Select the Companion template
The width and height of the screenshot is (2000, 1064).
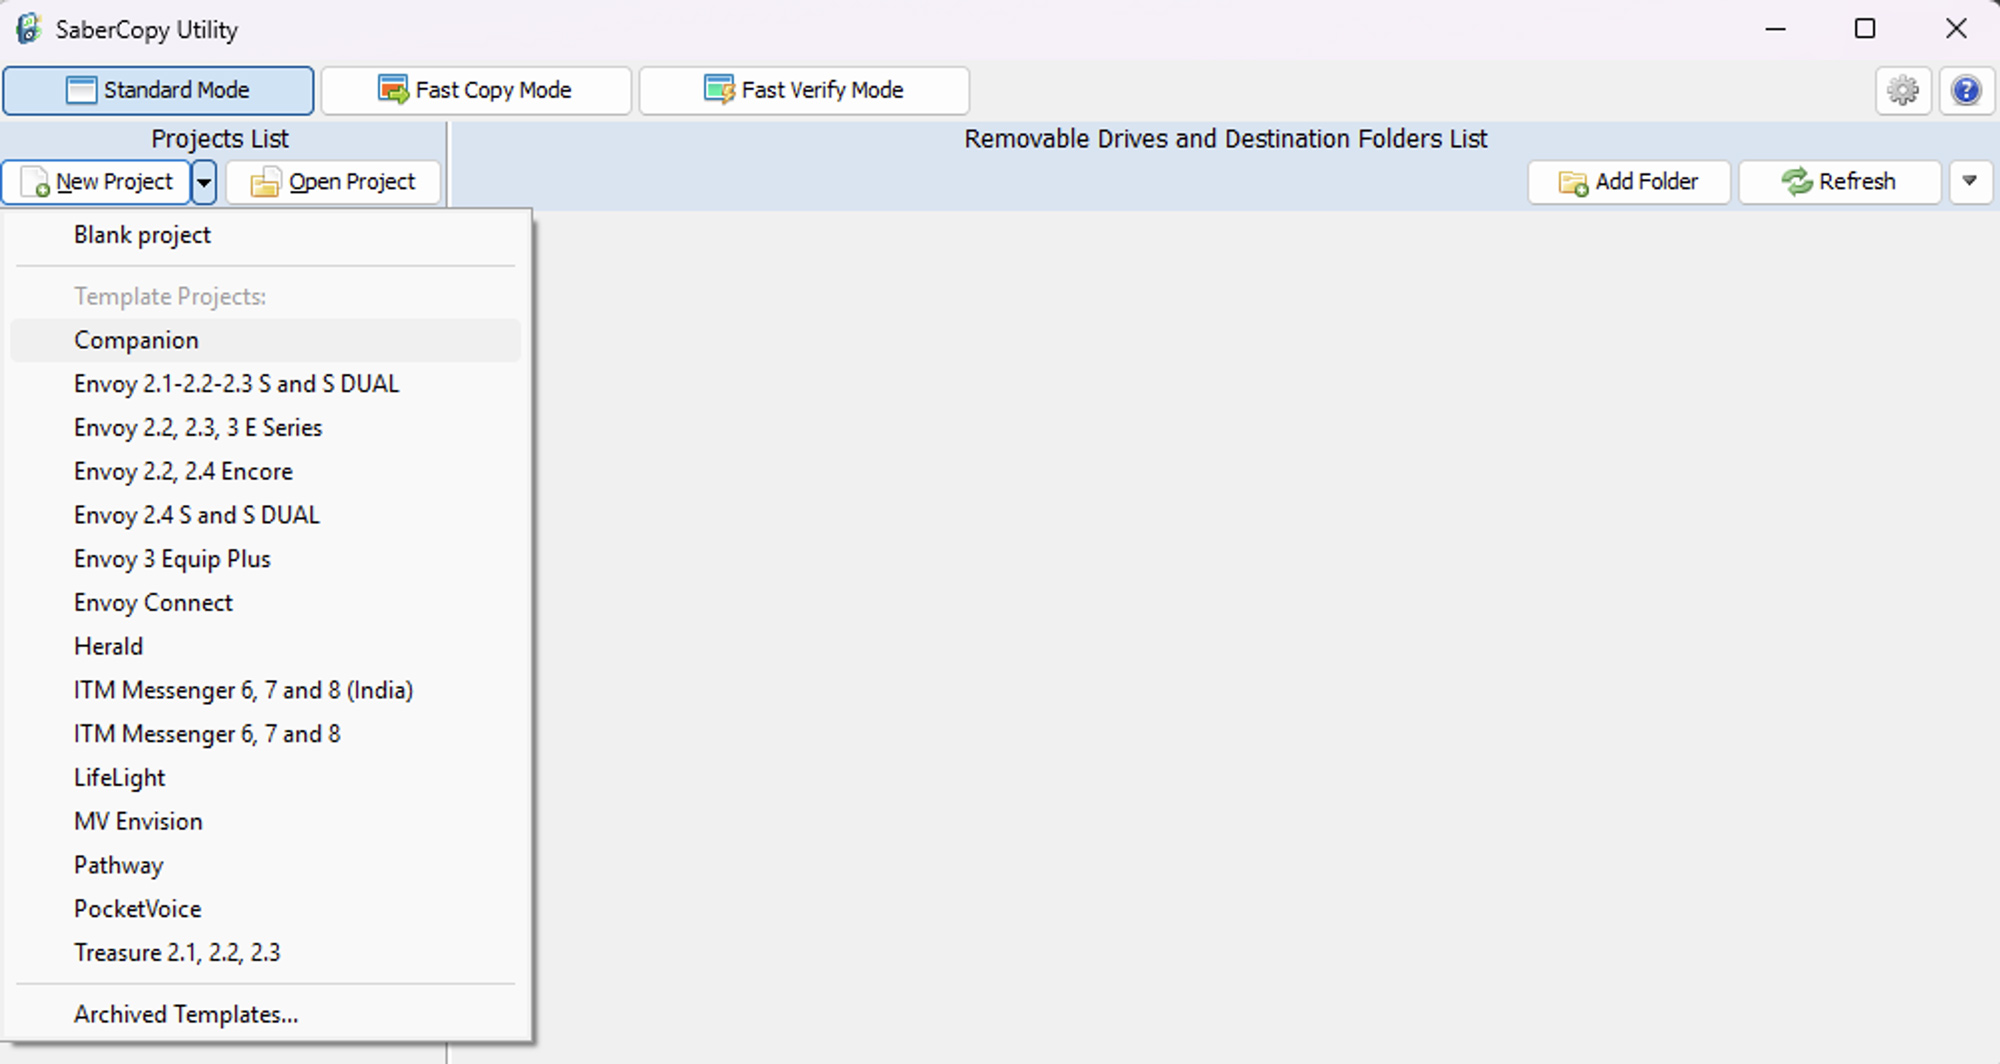point(265,340)
